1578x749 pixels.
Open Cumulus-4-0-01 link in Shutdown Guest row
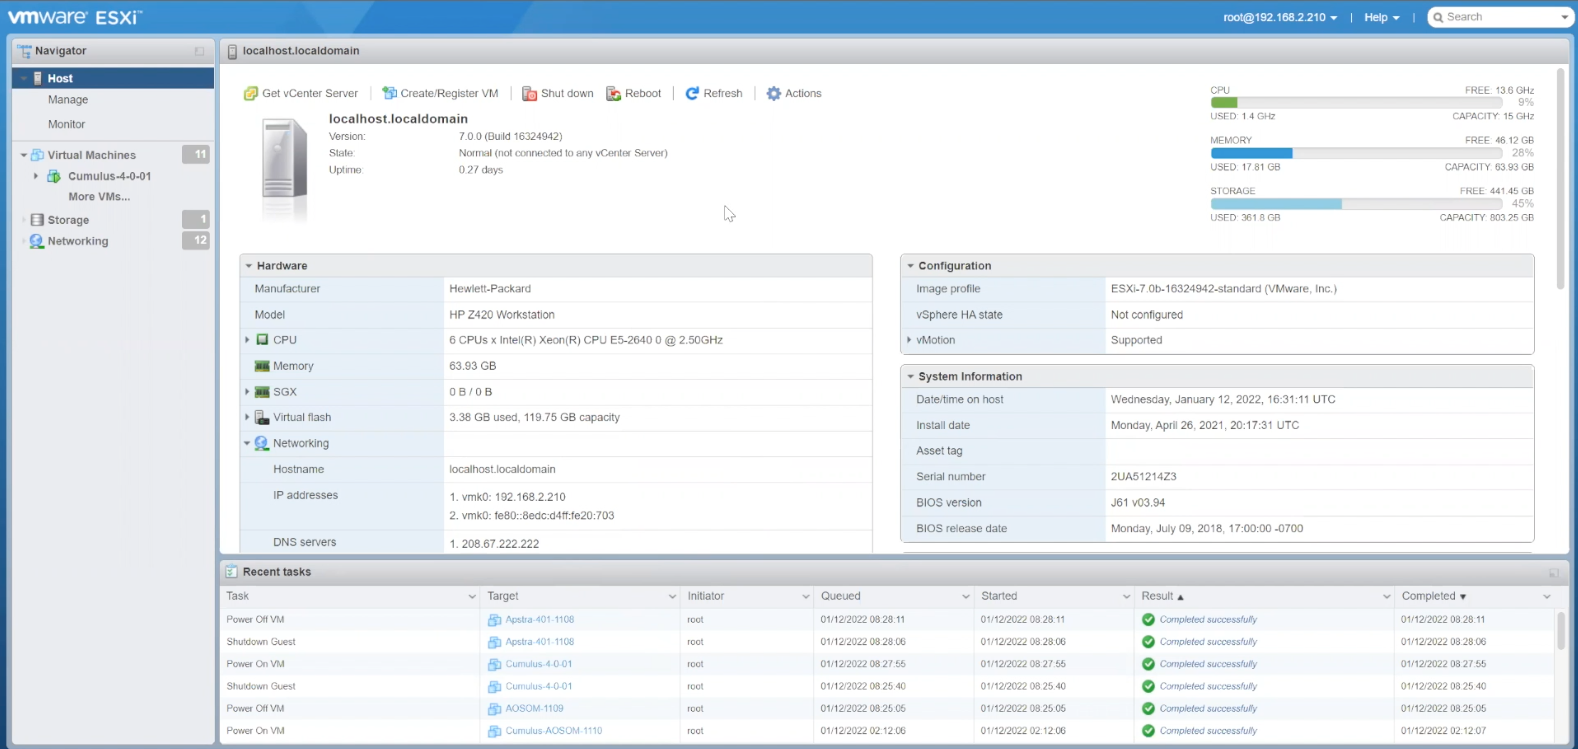coord(539,687)
